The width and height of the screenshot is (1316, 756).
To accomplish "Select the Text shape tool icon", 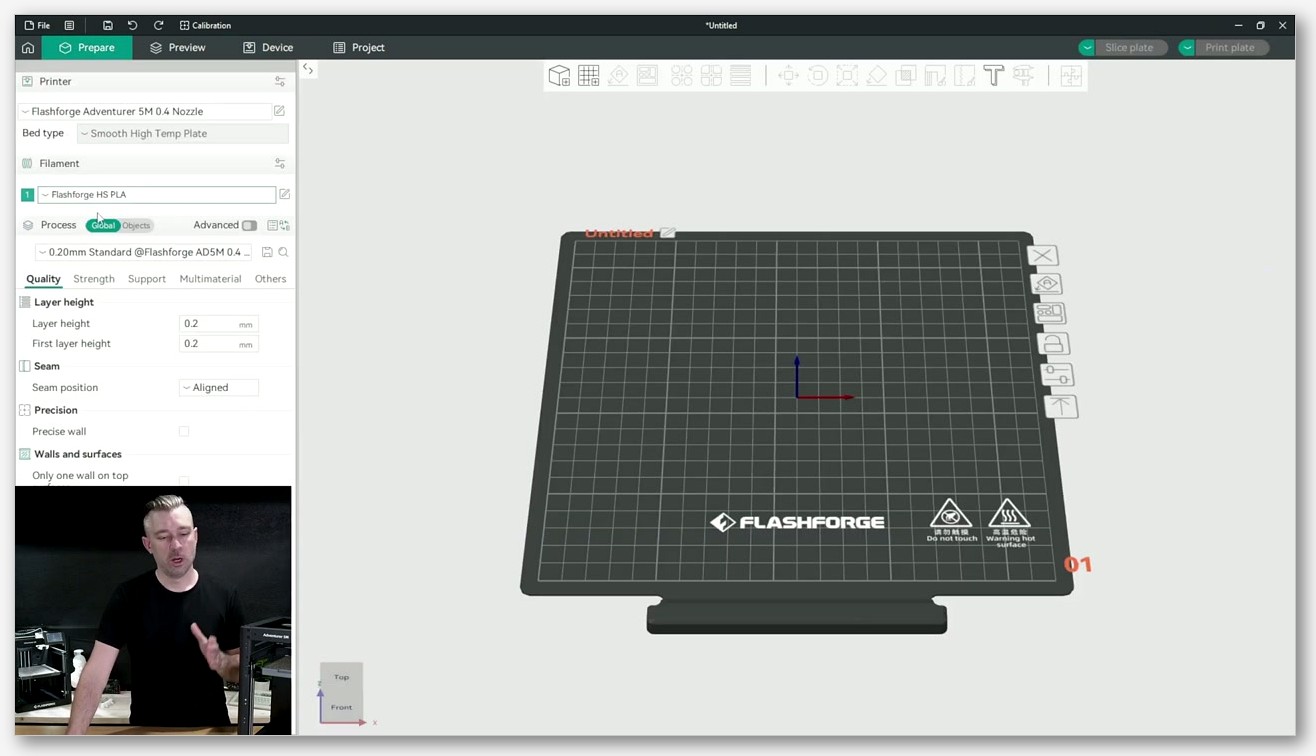I will coord(993,76).
